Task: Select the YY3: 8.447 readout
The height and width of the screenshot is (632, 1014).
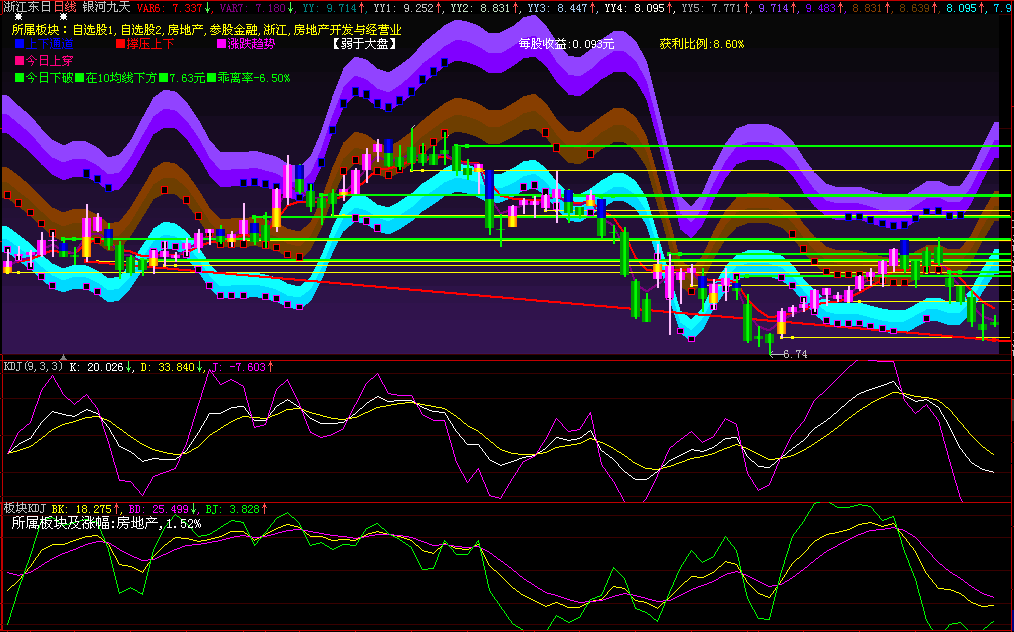Action: pyautogui.click(x=557, y=8)
